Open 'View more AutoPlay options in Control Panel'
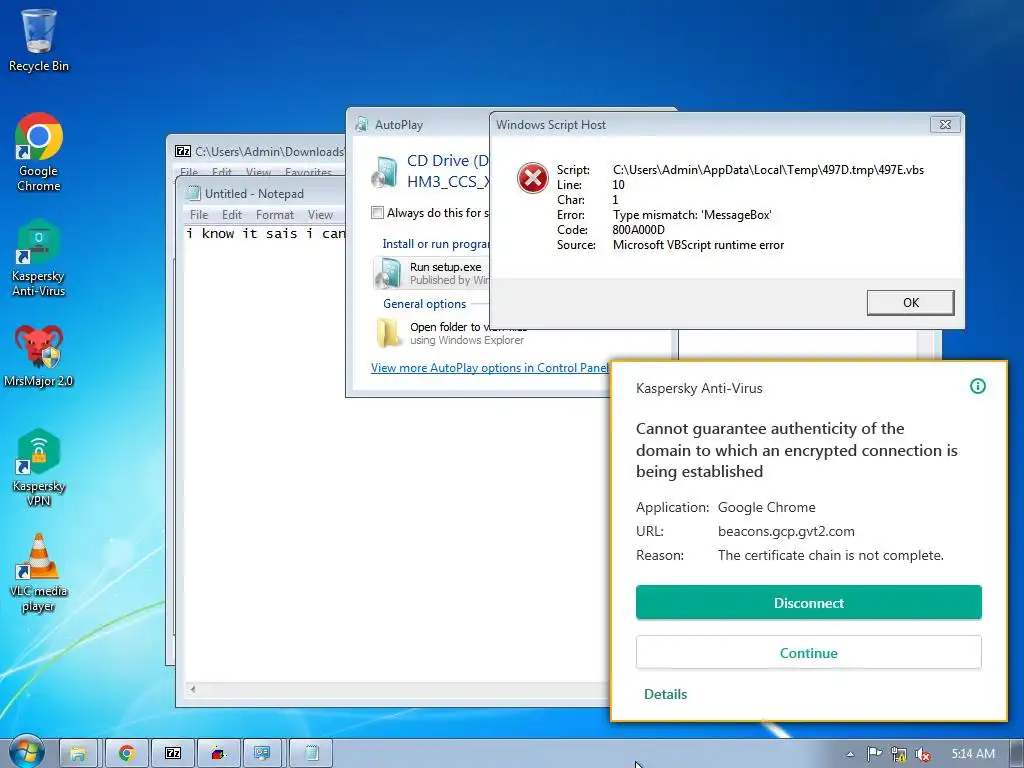The height and width of the screenshot is (768, 1024). tap(490, 368)
